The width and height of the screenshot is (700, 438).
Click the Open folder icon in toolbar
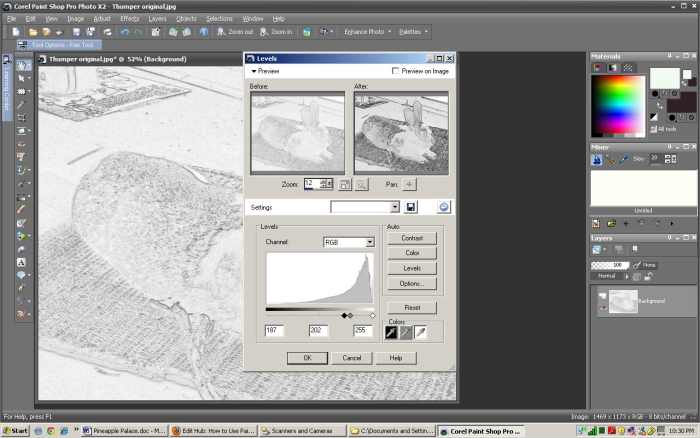[x=33, y=32]
